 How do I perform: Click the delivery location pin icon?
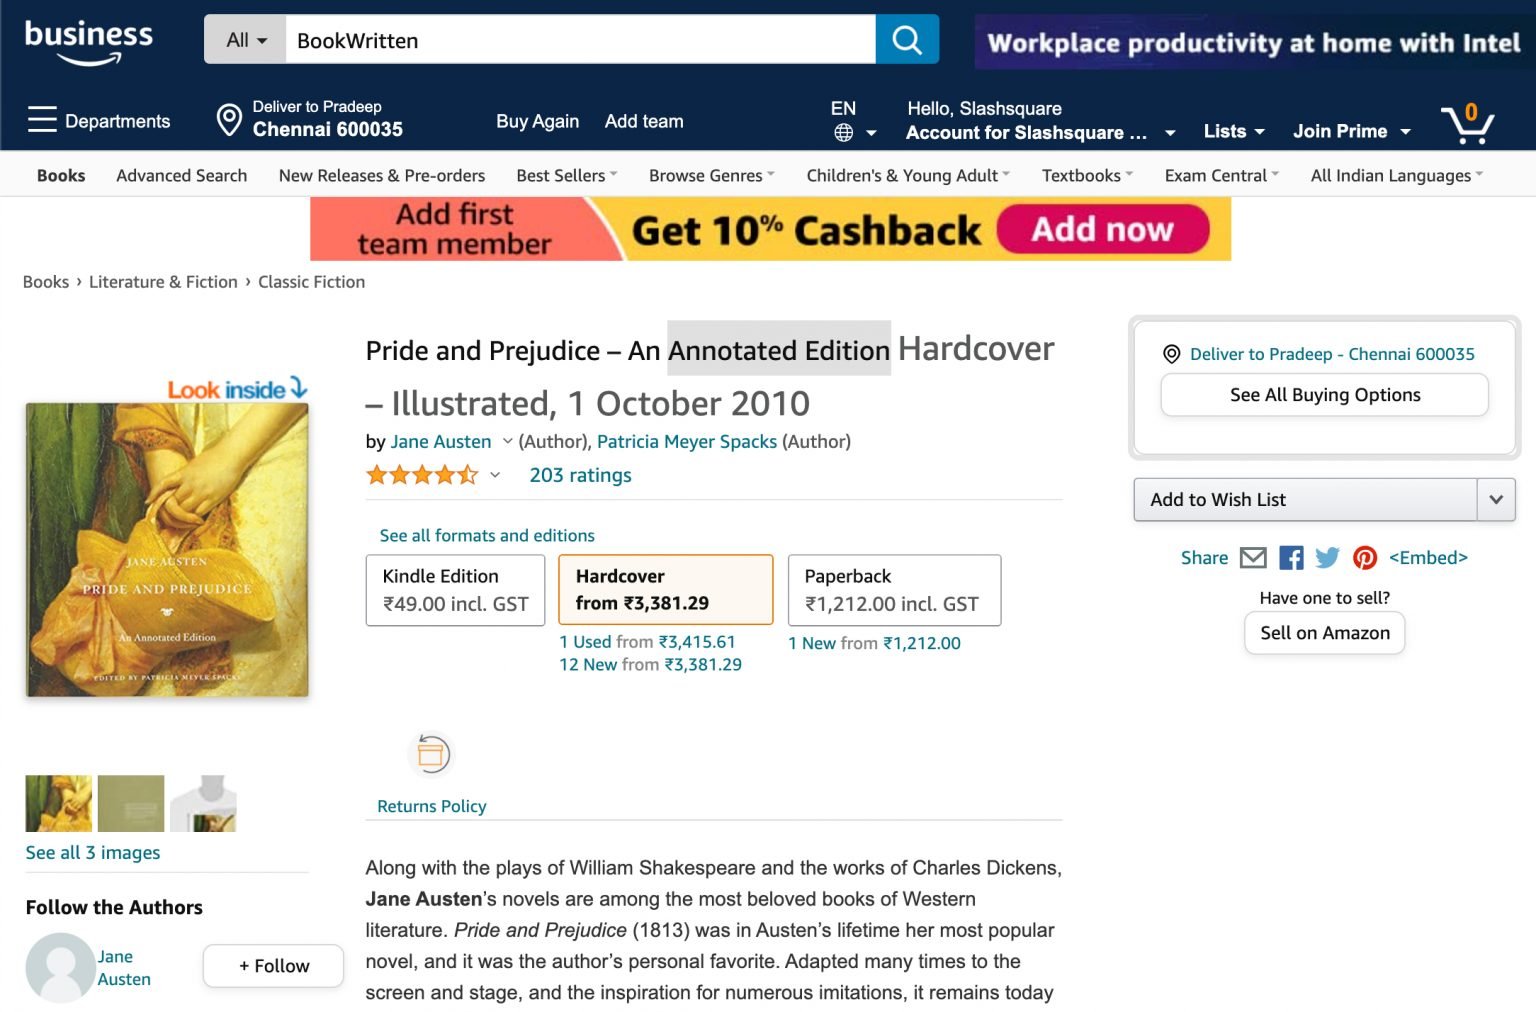229,119
